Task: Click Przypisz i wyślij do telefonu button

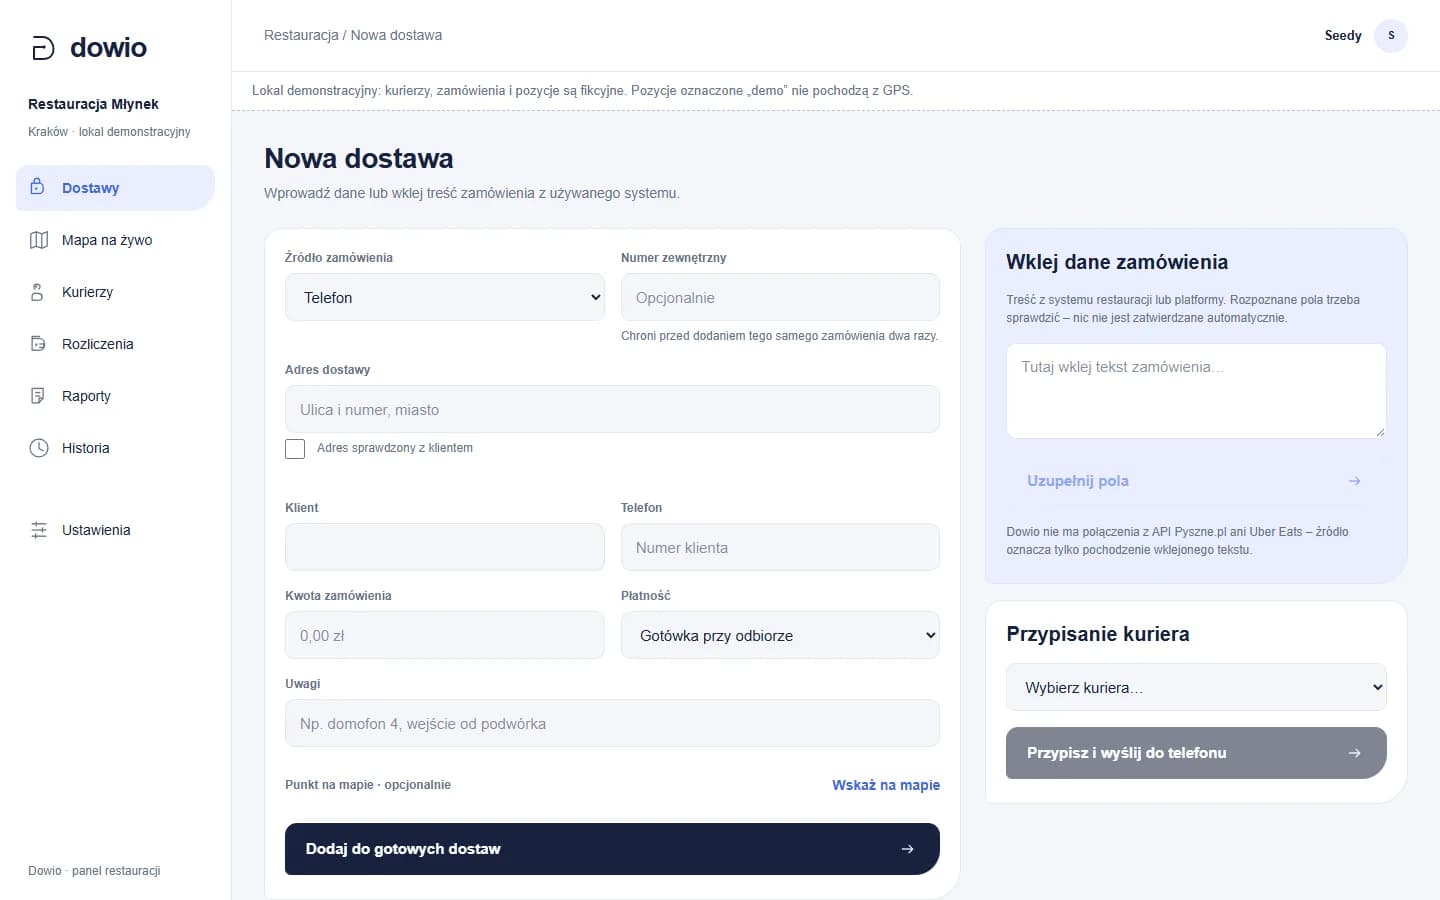Action: pos(1196,753)
